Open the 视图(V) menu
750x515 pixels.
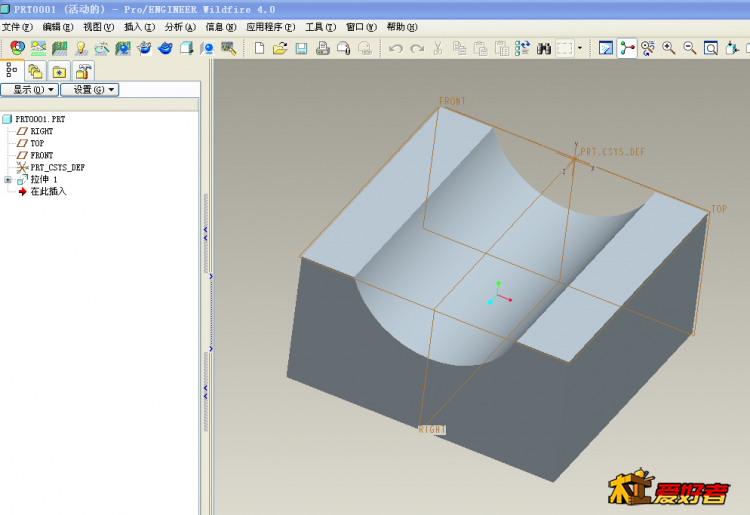point(99,27)
